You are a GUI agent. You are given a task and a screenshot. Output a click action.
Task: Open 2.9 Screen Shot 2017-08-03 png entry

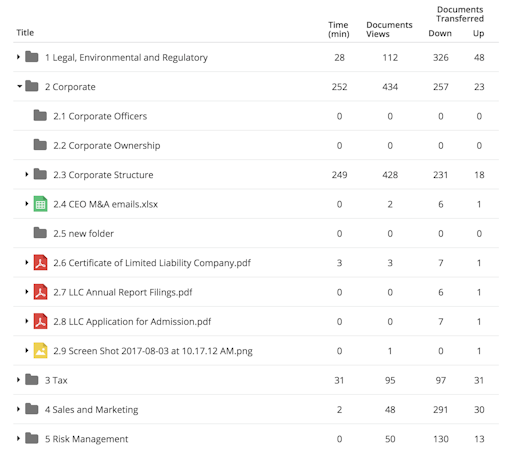(x=153, y=351)
